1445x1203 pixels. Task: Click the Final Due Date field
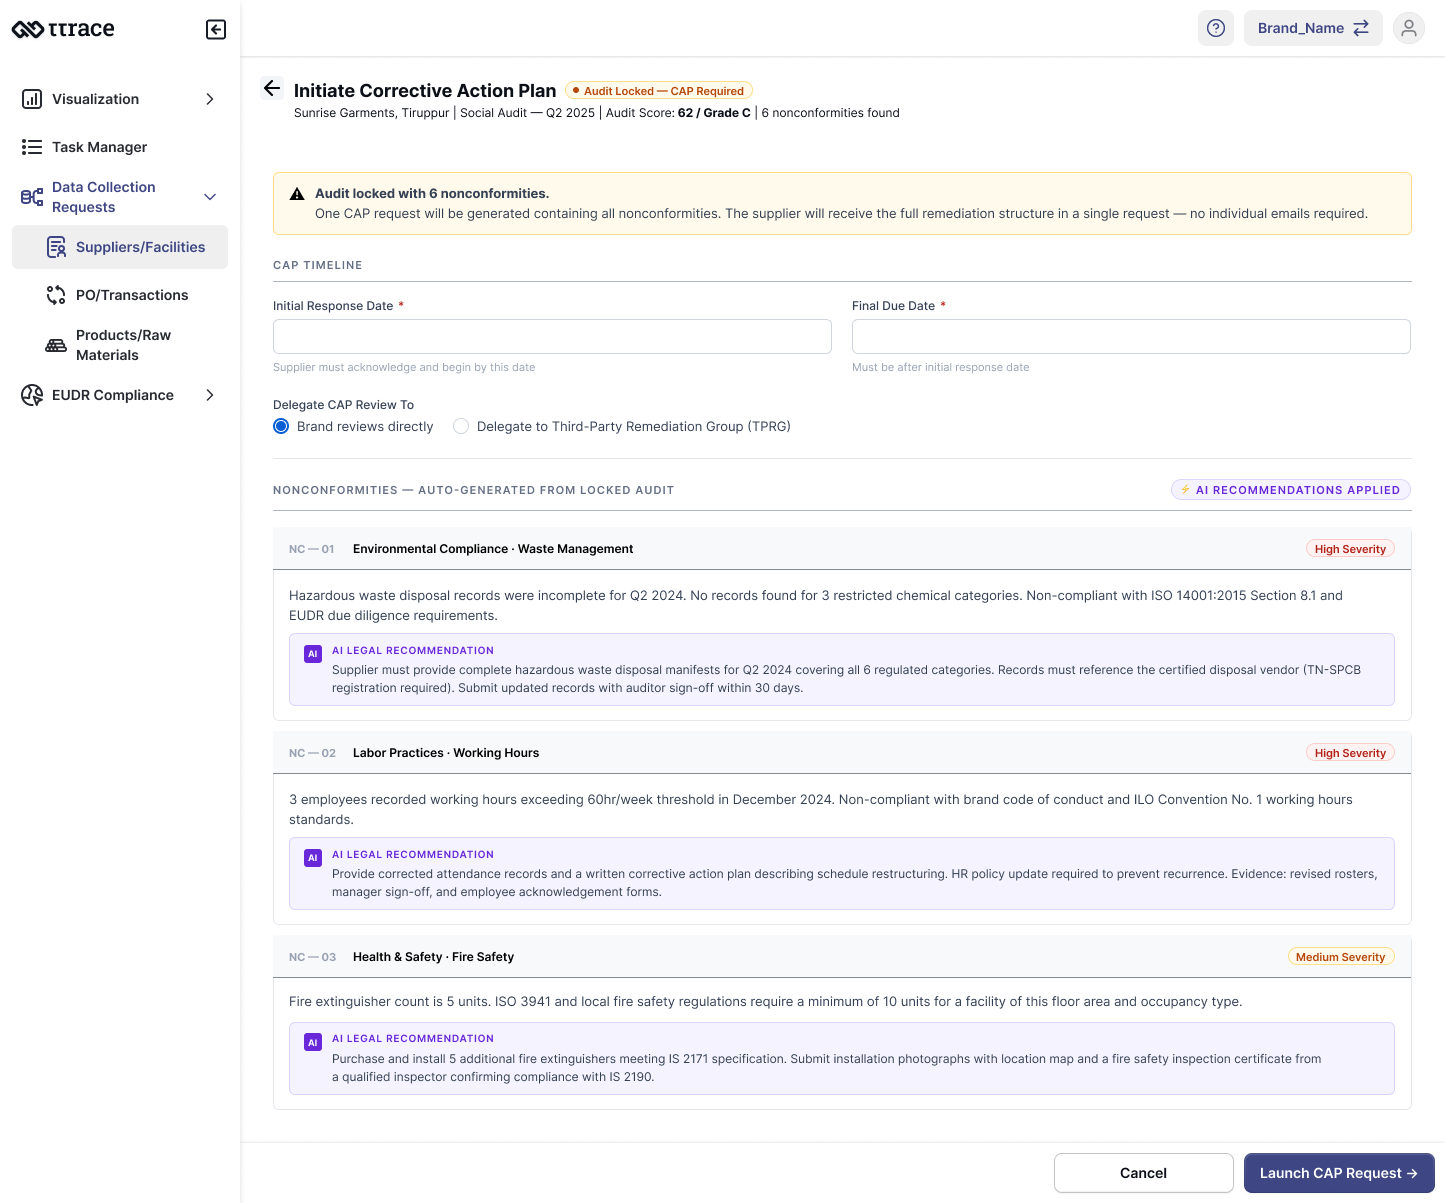tap(1131, 336)
